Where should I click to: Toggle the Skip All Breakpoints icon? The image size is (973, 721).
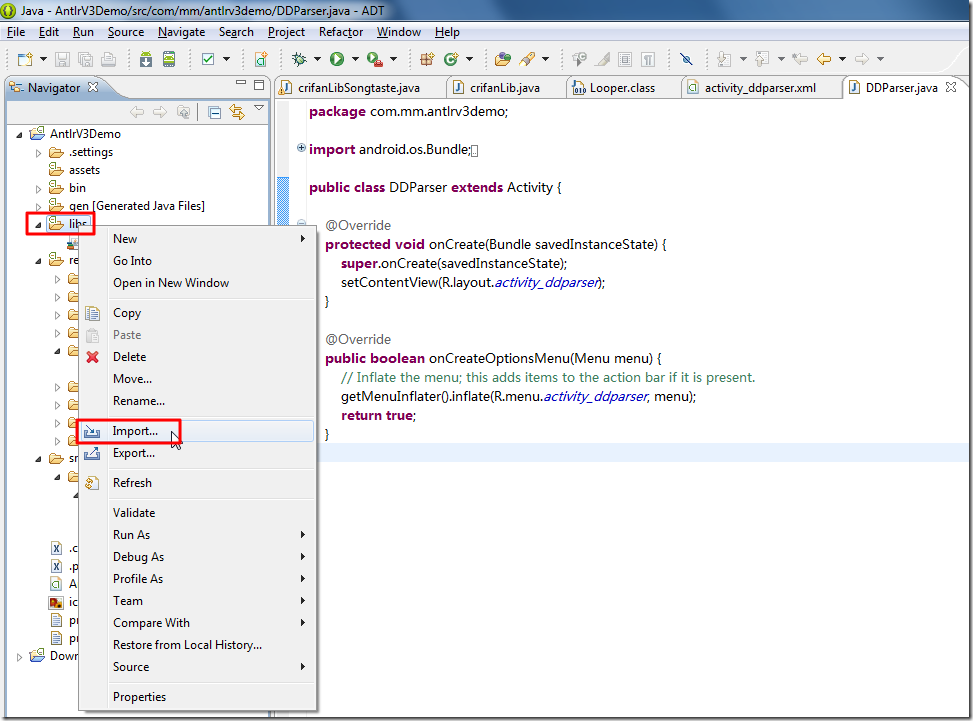tap(685, 59)
